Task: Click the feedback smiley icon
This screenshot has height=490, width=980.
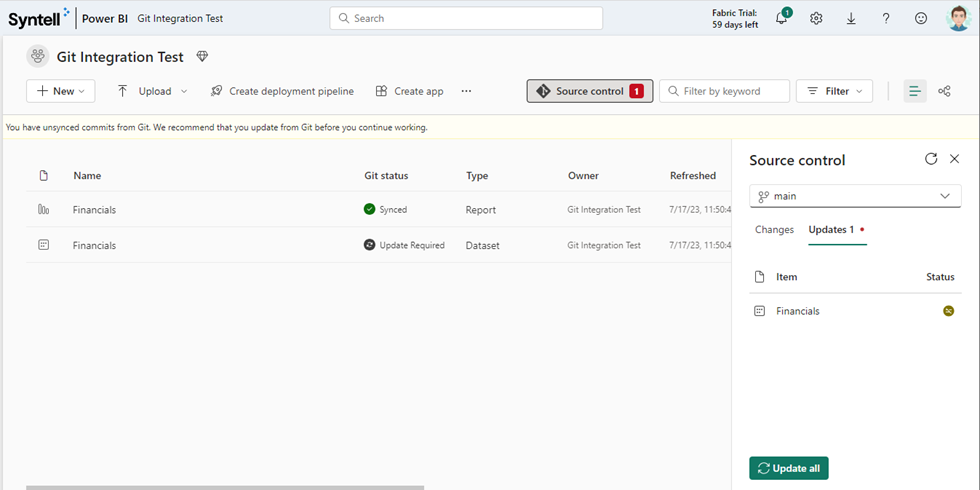Action: click(921, 18)
